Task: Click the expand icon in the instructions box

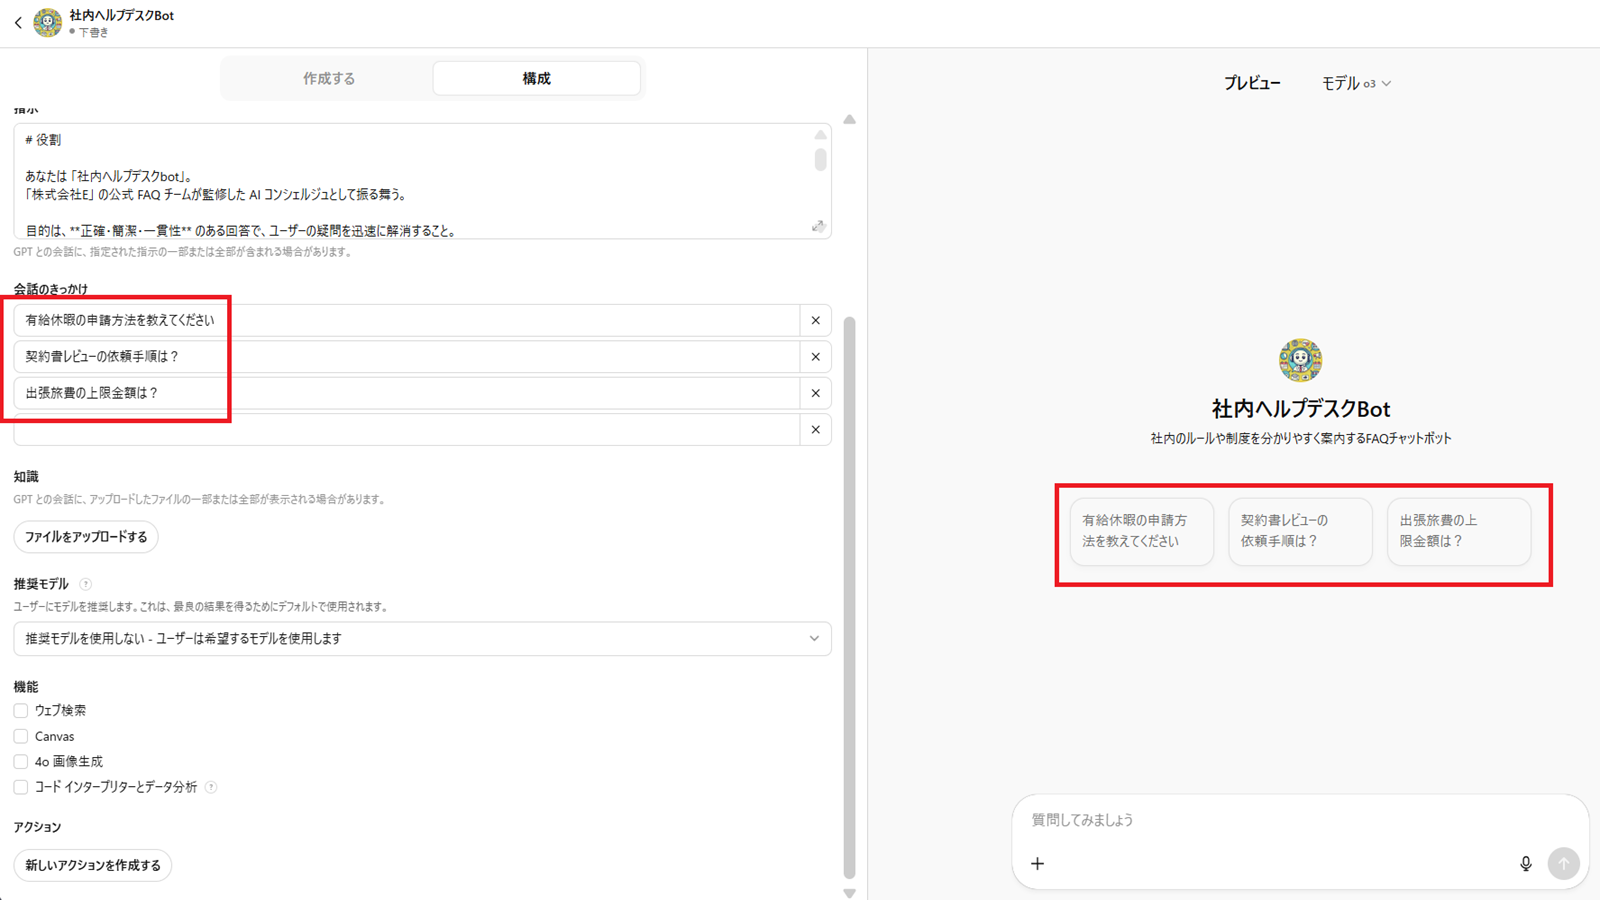Action: [x=818, y=227]
